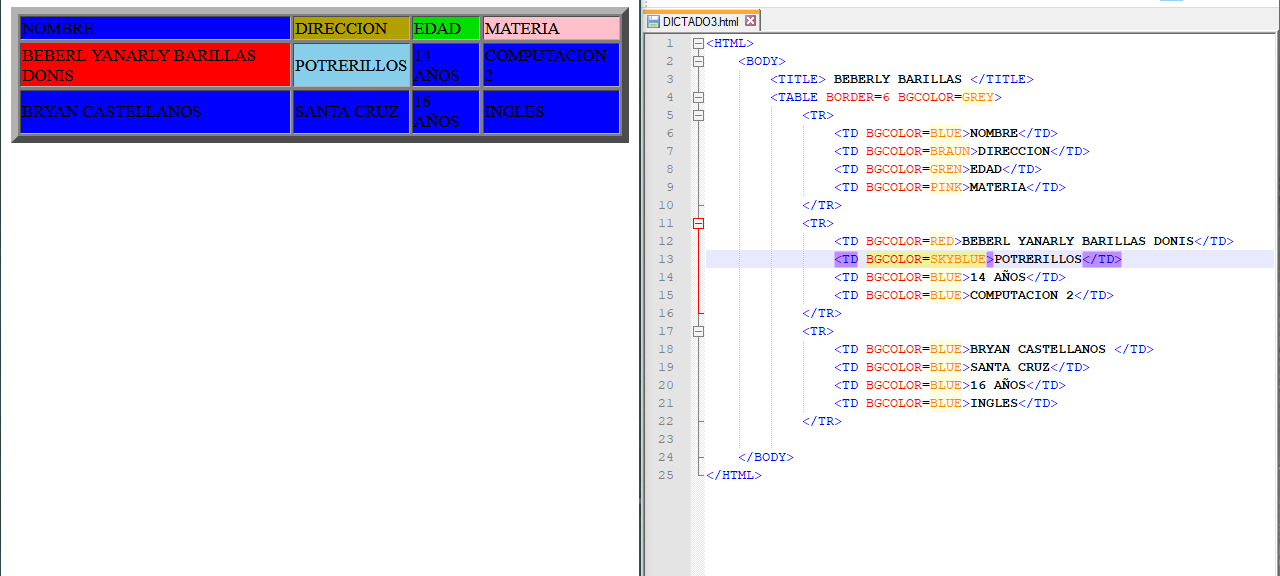Click the SANTA CRUZ code on line 19
The height and width of the screenshot is (576, 1280).
(x=962, y=367)
